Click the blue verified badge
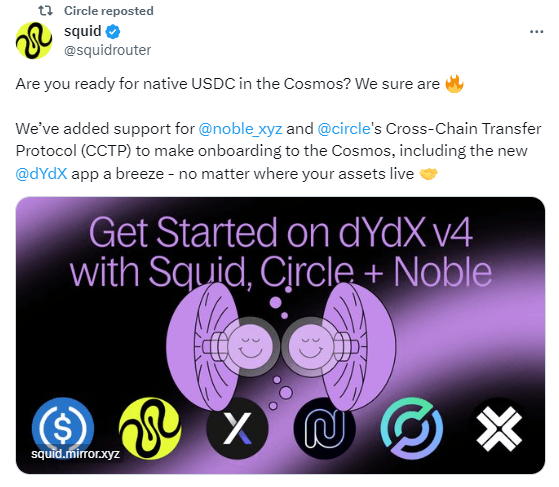The height and width of the screenshot is (487, 559). point(113,32)
